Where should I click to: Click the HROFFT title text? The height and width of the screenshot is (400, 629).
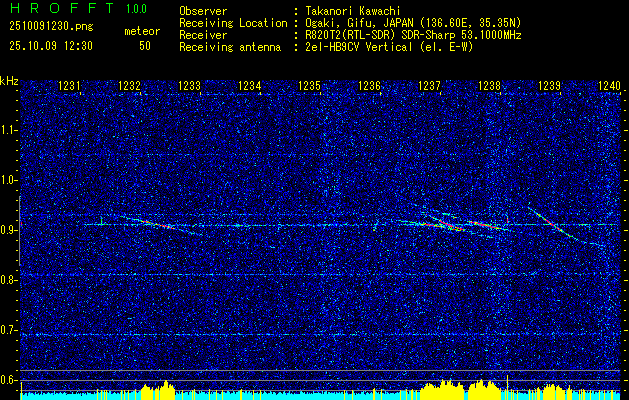(62, 8)
